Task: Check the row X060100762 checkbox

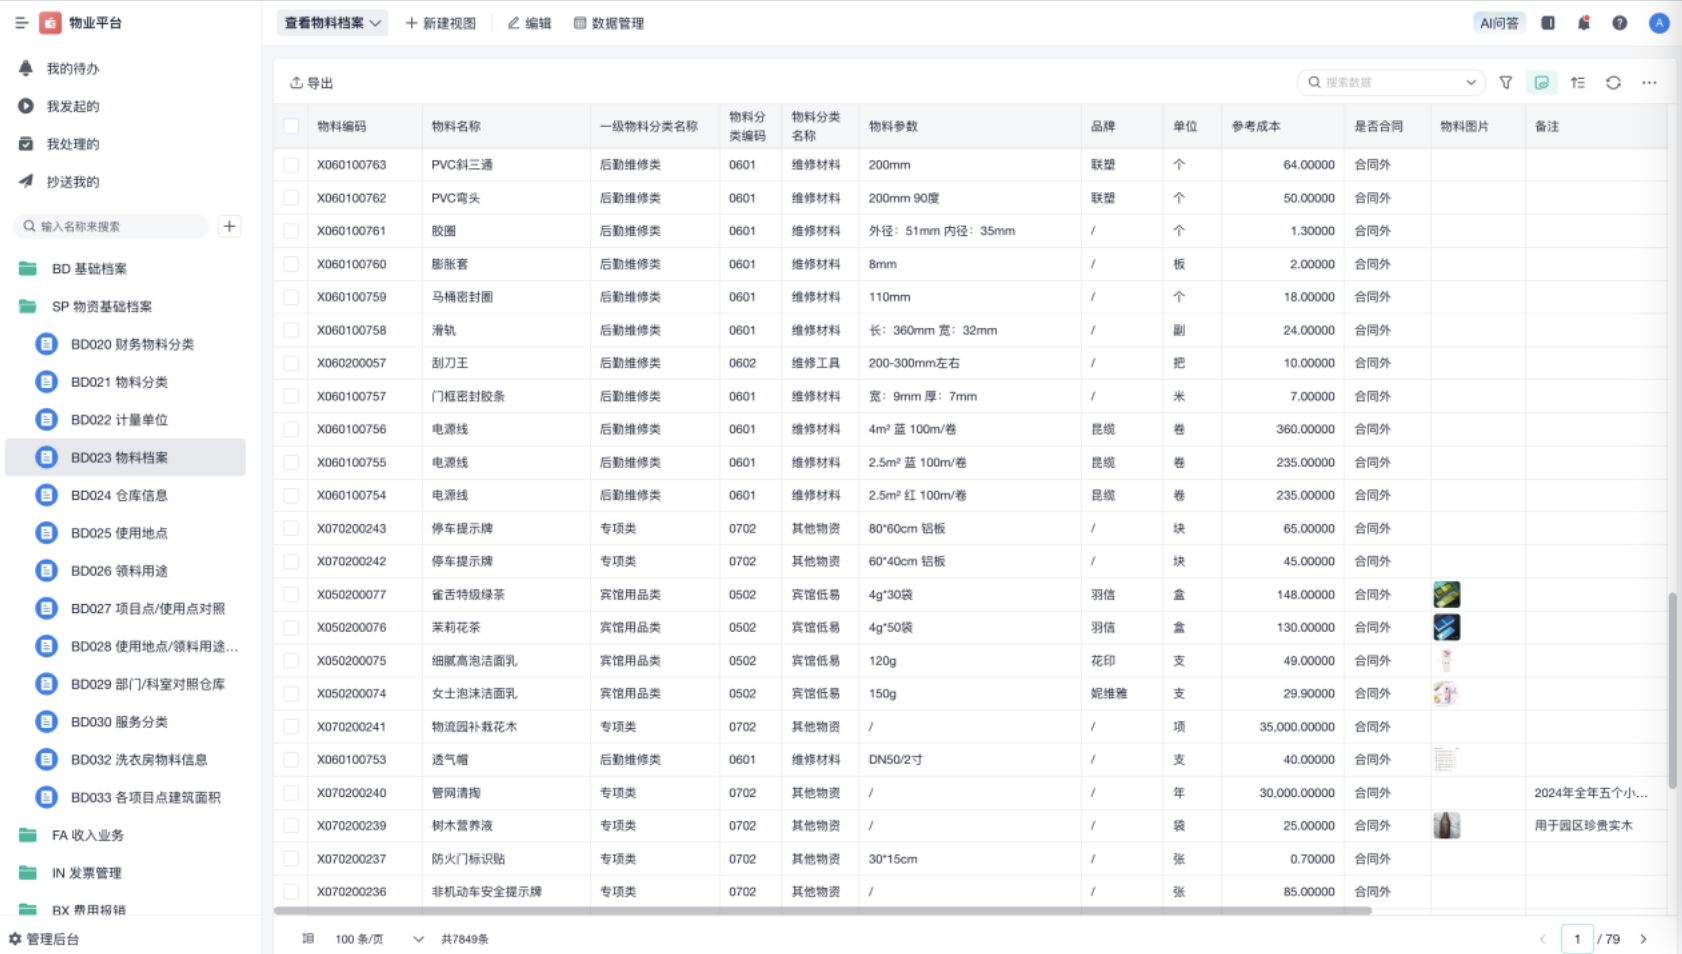Action: click(x=291, y=198)
